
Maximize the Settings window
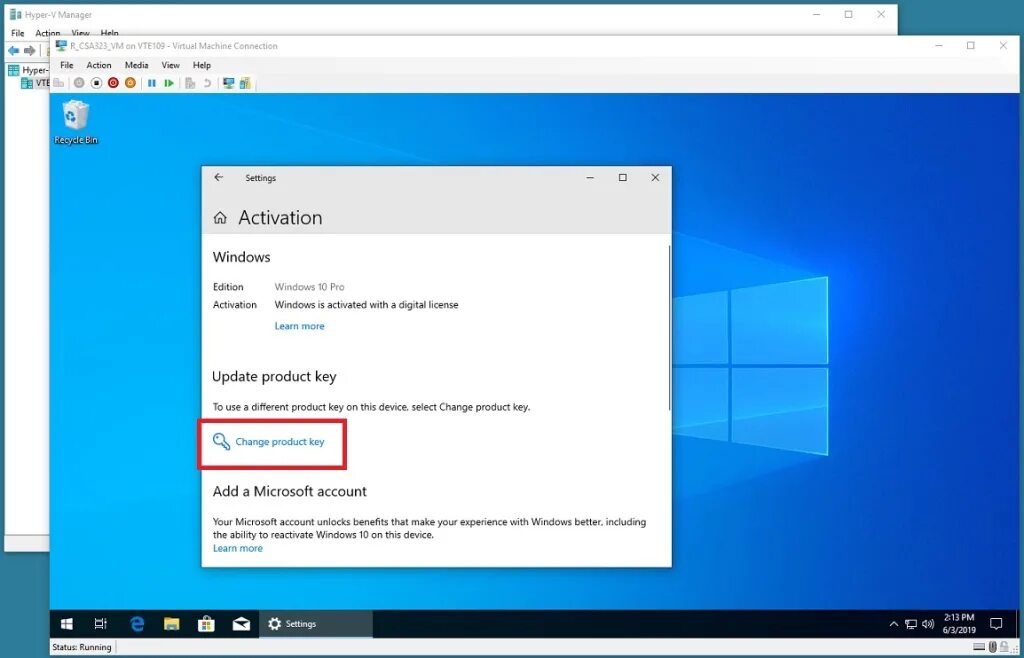tap(622, 178)
